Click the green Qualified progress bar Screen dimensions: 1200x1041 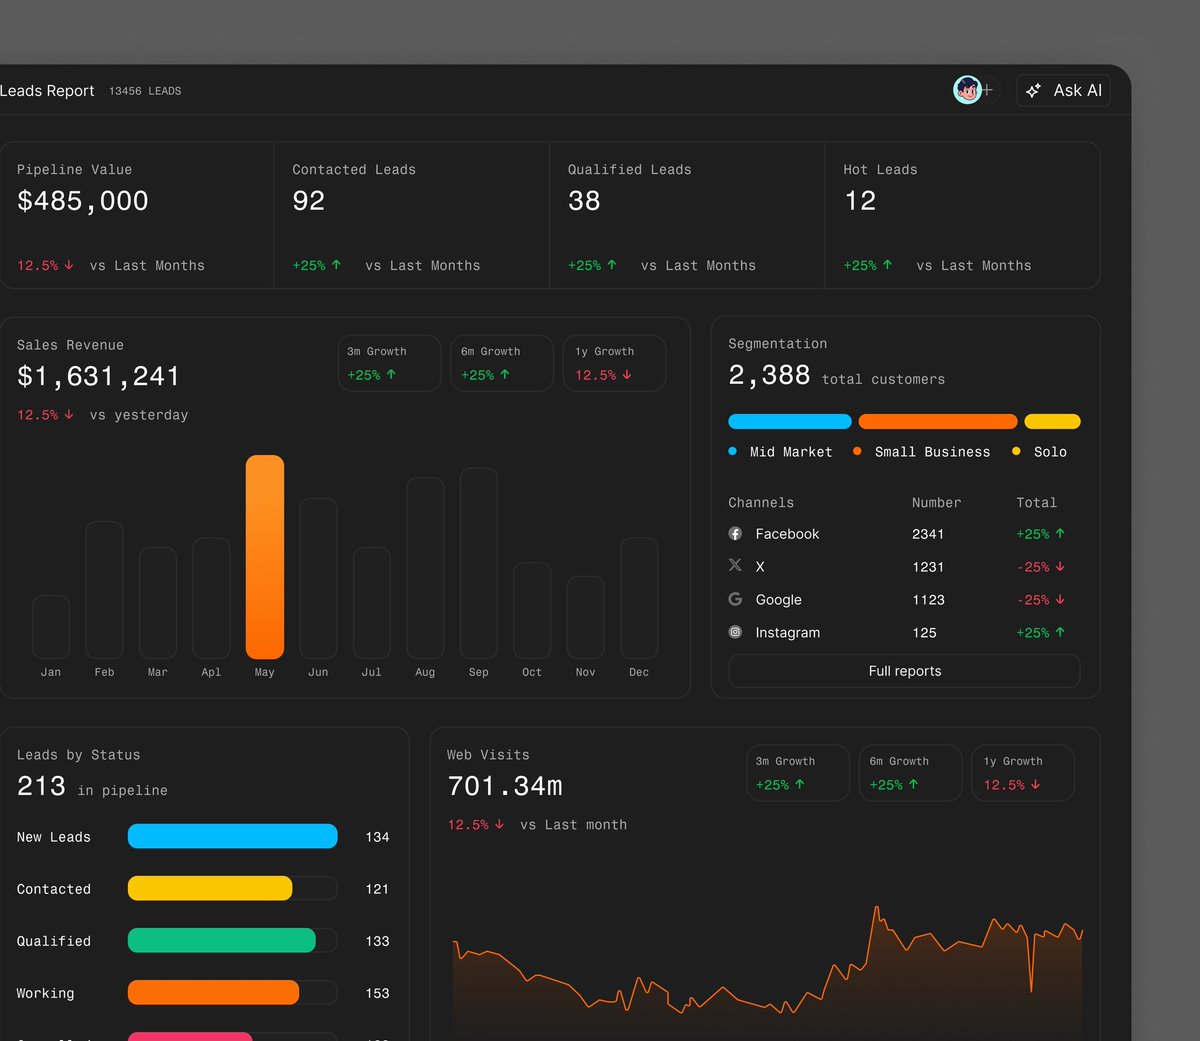tap(222, 940)
